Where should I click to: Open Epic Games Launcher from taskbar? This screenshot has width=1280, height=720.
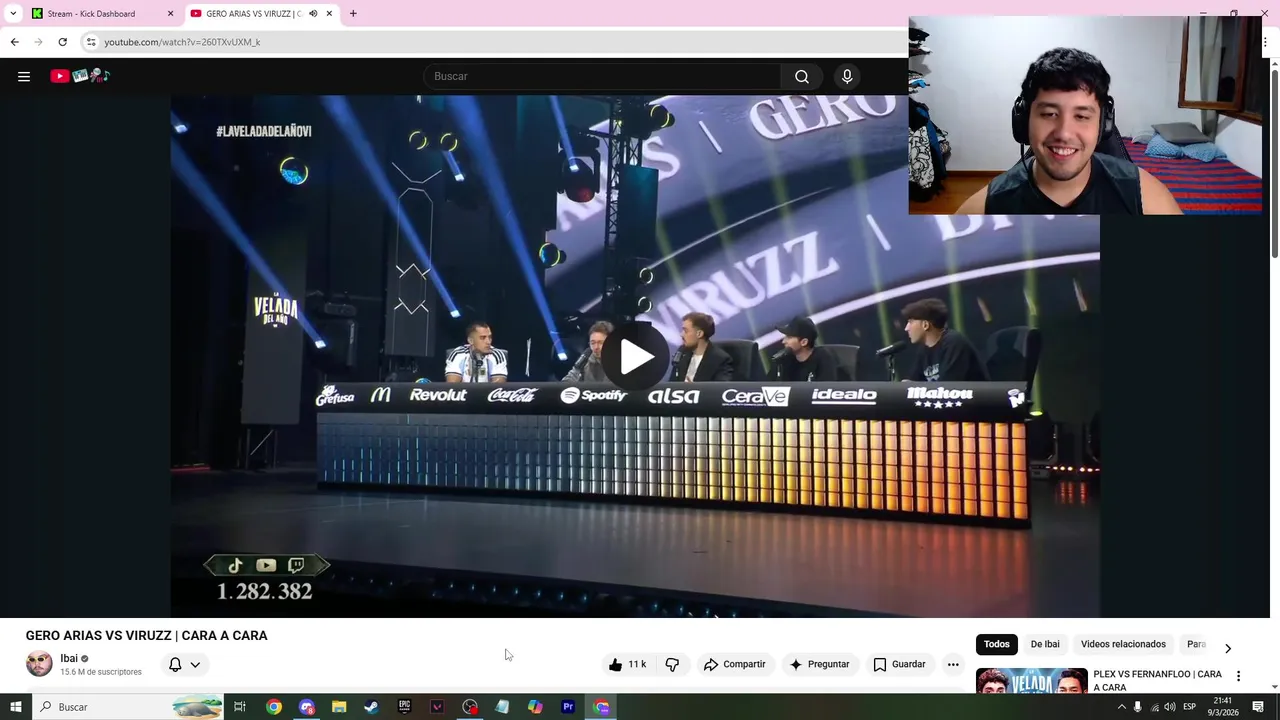pyautogui.click(x=404, y=707)
